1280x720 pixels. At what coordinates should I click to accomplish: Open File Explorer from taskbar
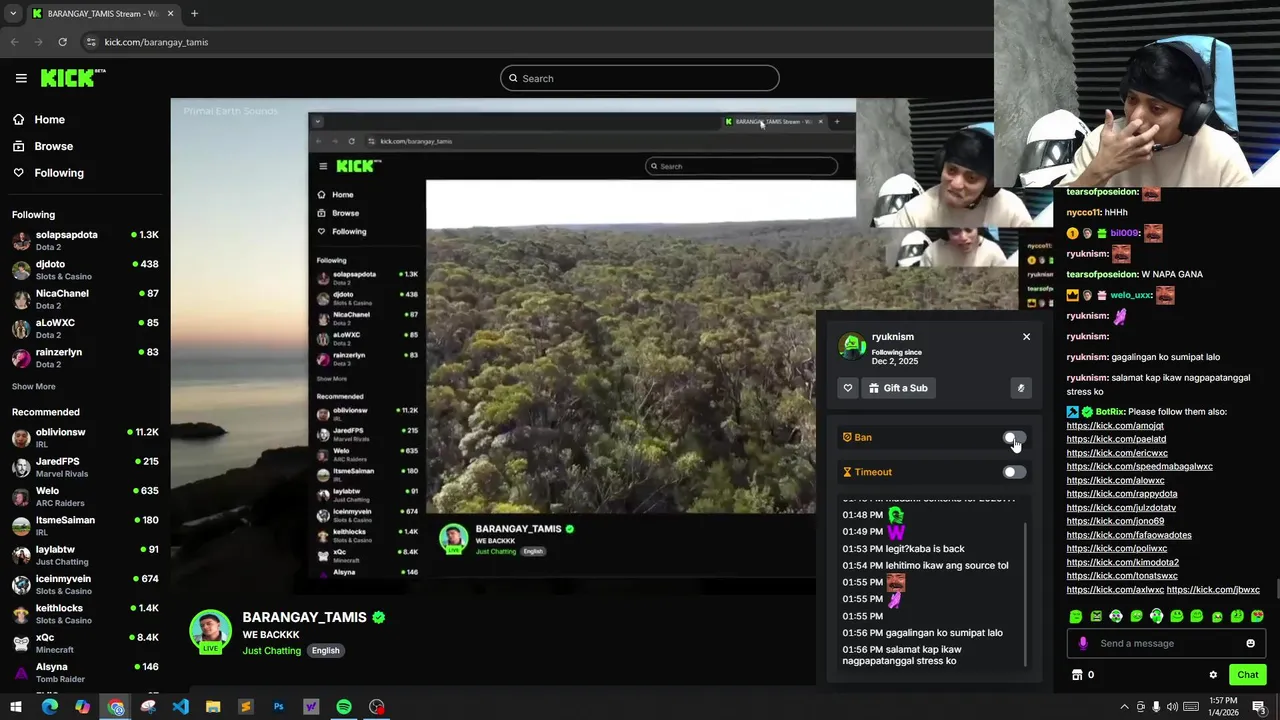tap(213, 707)
